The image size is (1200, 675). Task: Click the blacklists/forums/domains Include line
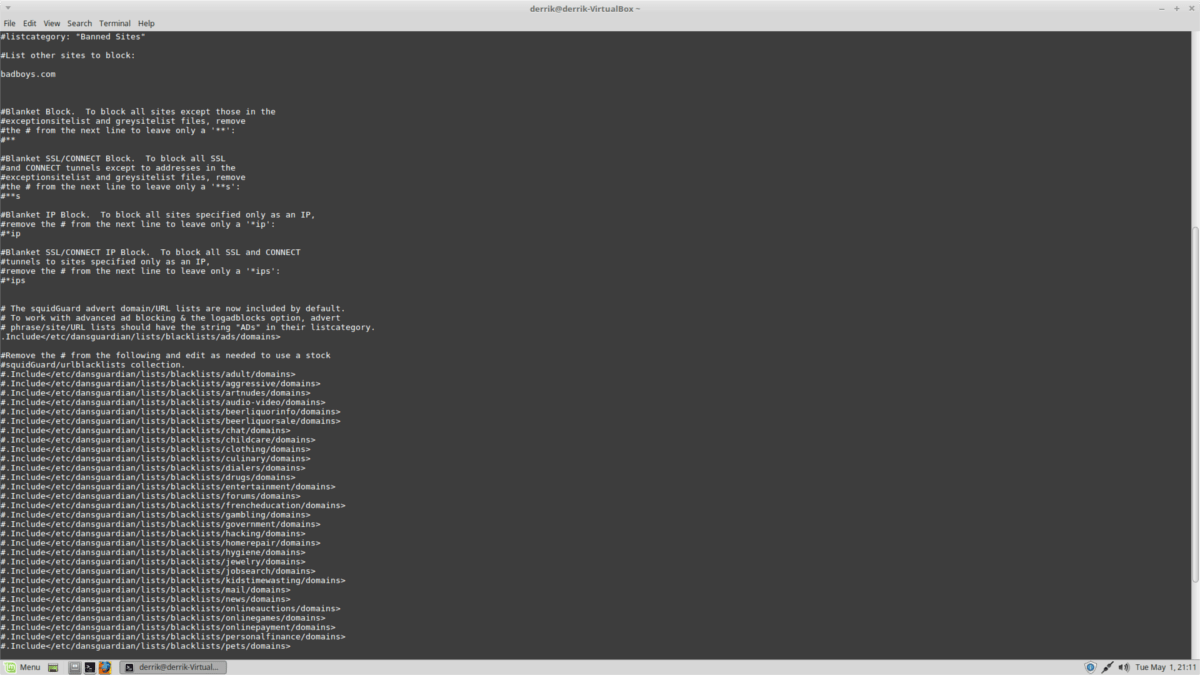[x=150, y=496]
